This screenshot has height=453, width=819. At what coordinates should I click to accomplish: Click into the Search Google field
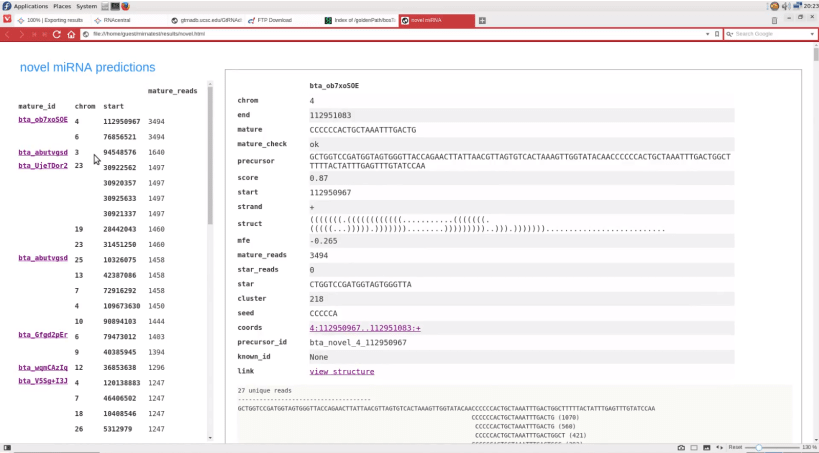coord(771,34)
